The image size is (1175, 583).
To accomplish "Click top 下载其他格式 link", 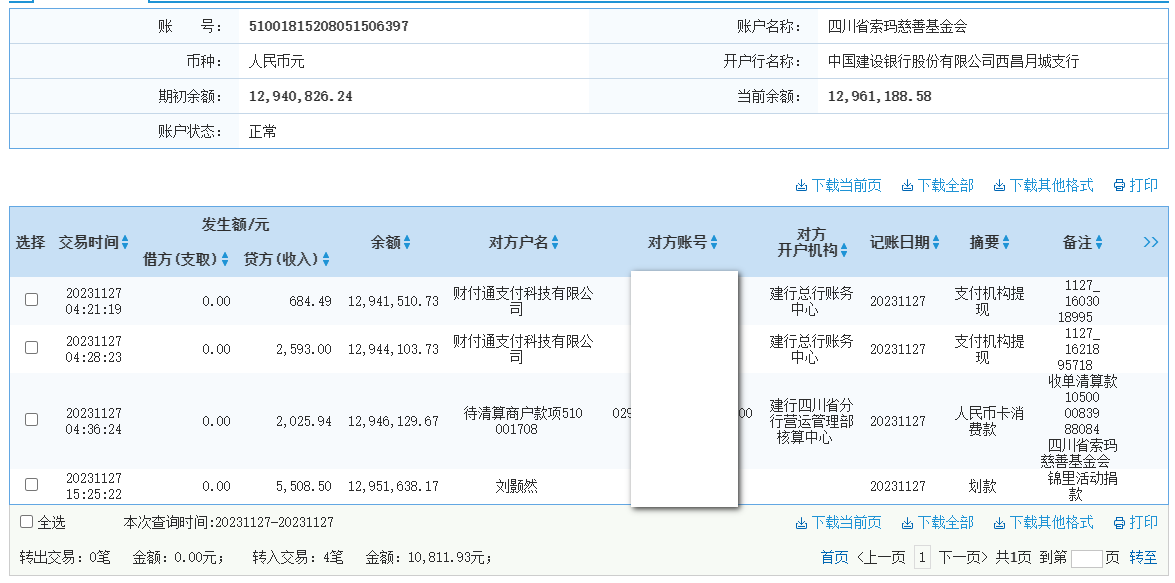I will [1043, 185].
